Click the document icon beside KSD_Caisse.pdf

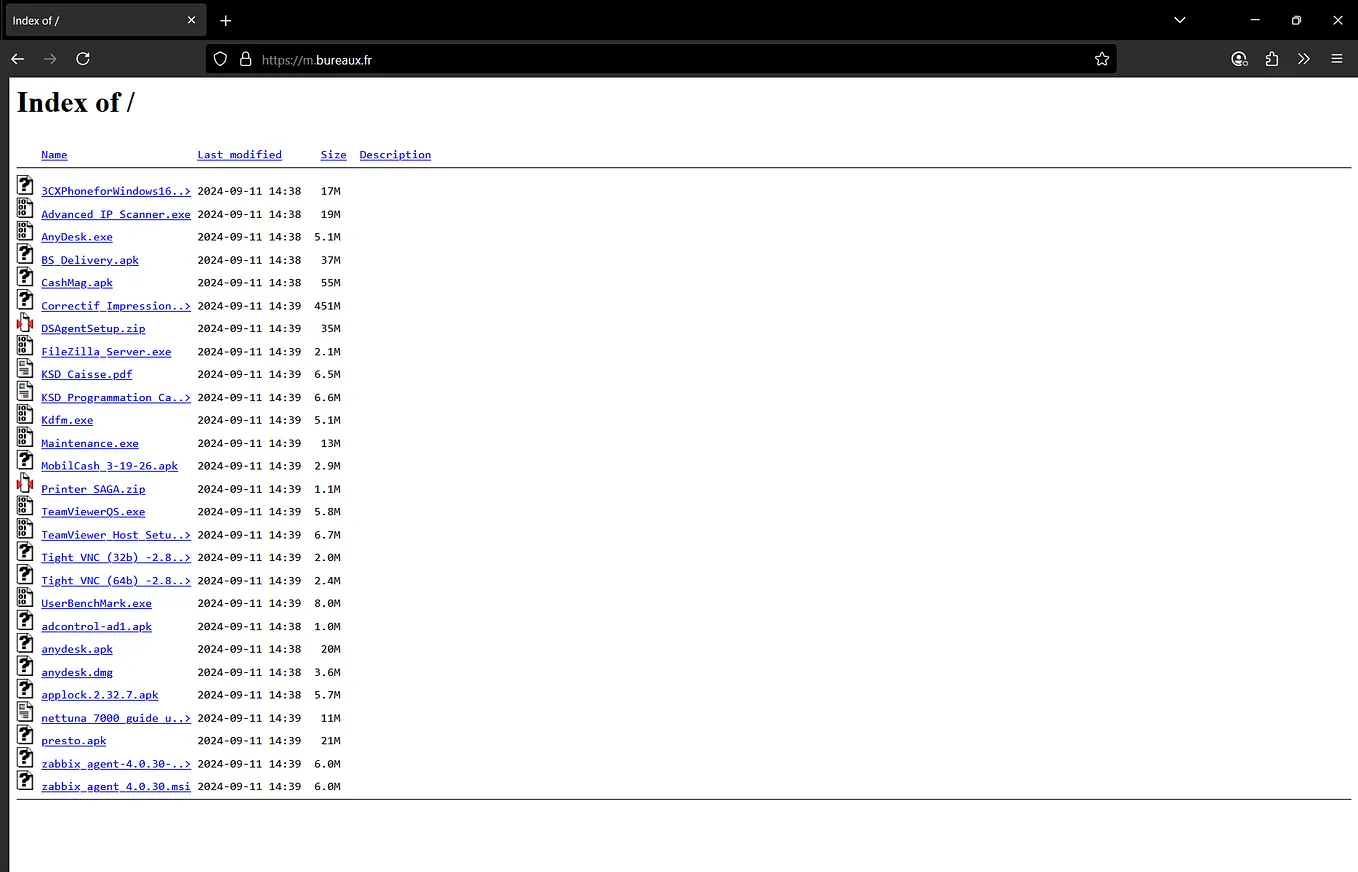pos(25,368)
